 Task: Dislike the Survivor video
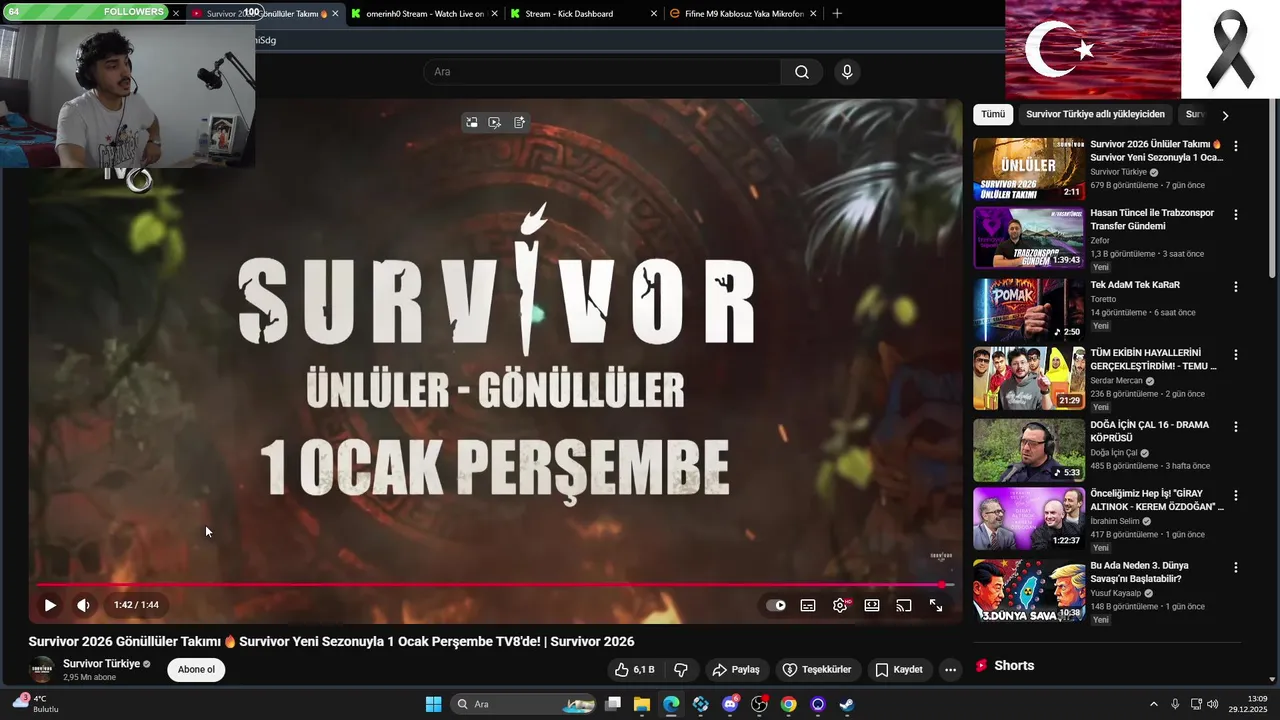pyautogui.click(x=681, y=670)
